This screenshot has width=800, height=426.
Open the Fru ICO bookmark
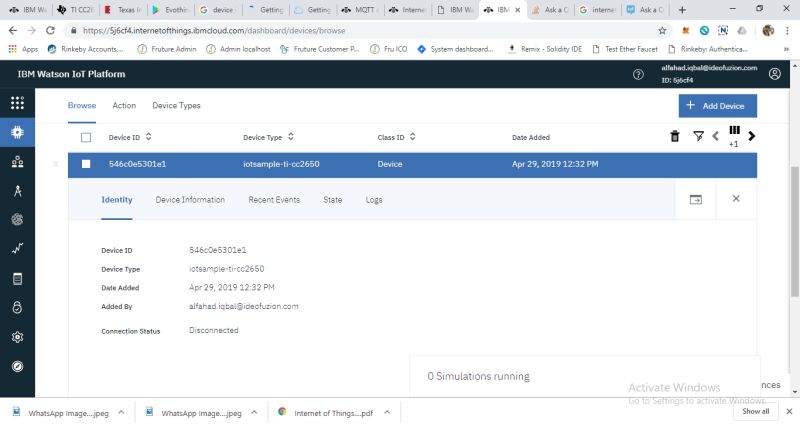pos(389,49)
